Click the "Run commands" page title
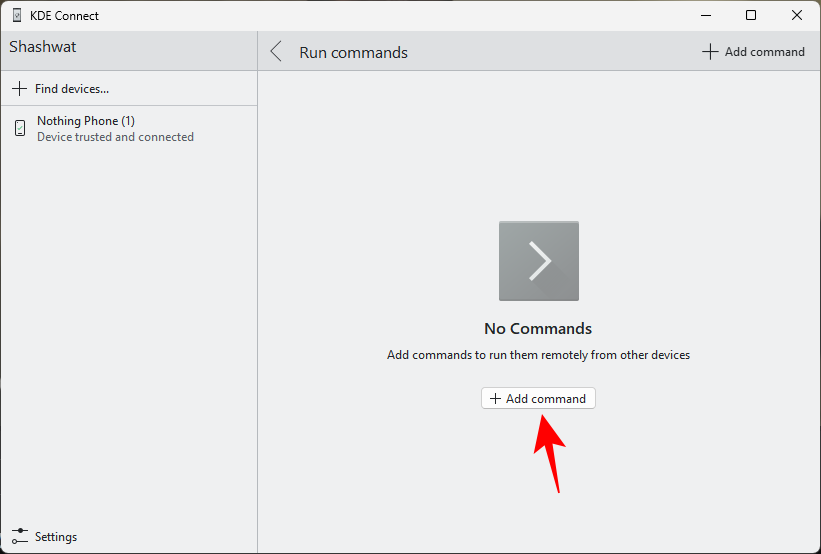 click(x=353, y=52)
